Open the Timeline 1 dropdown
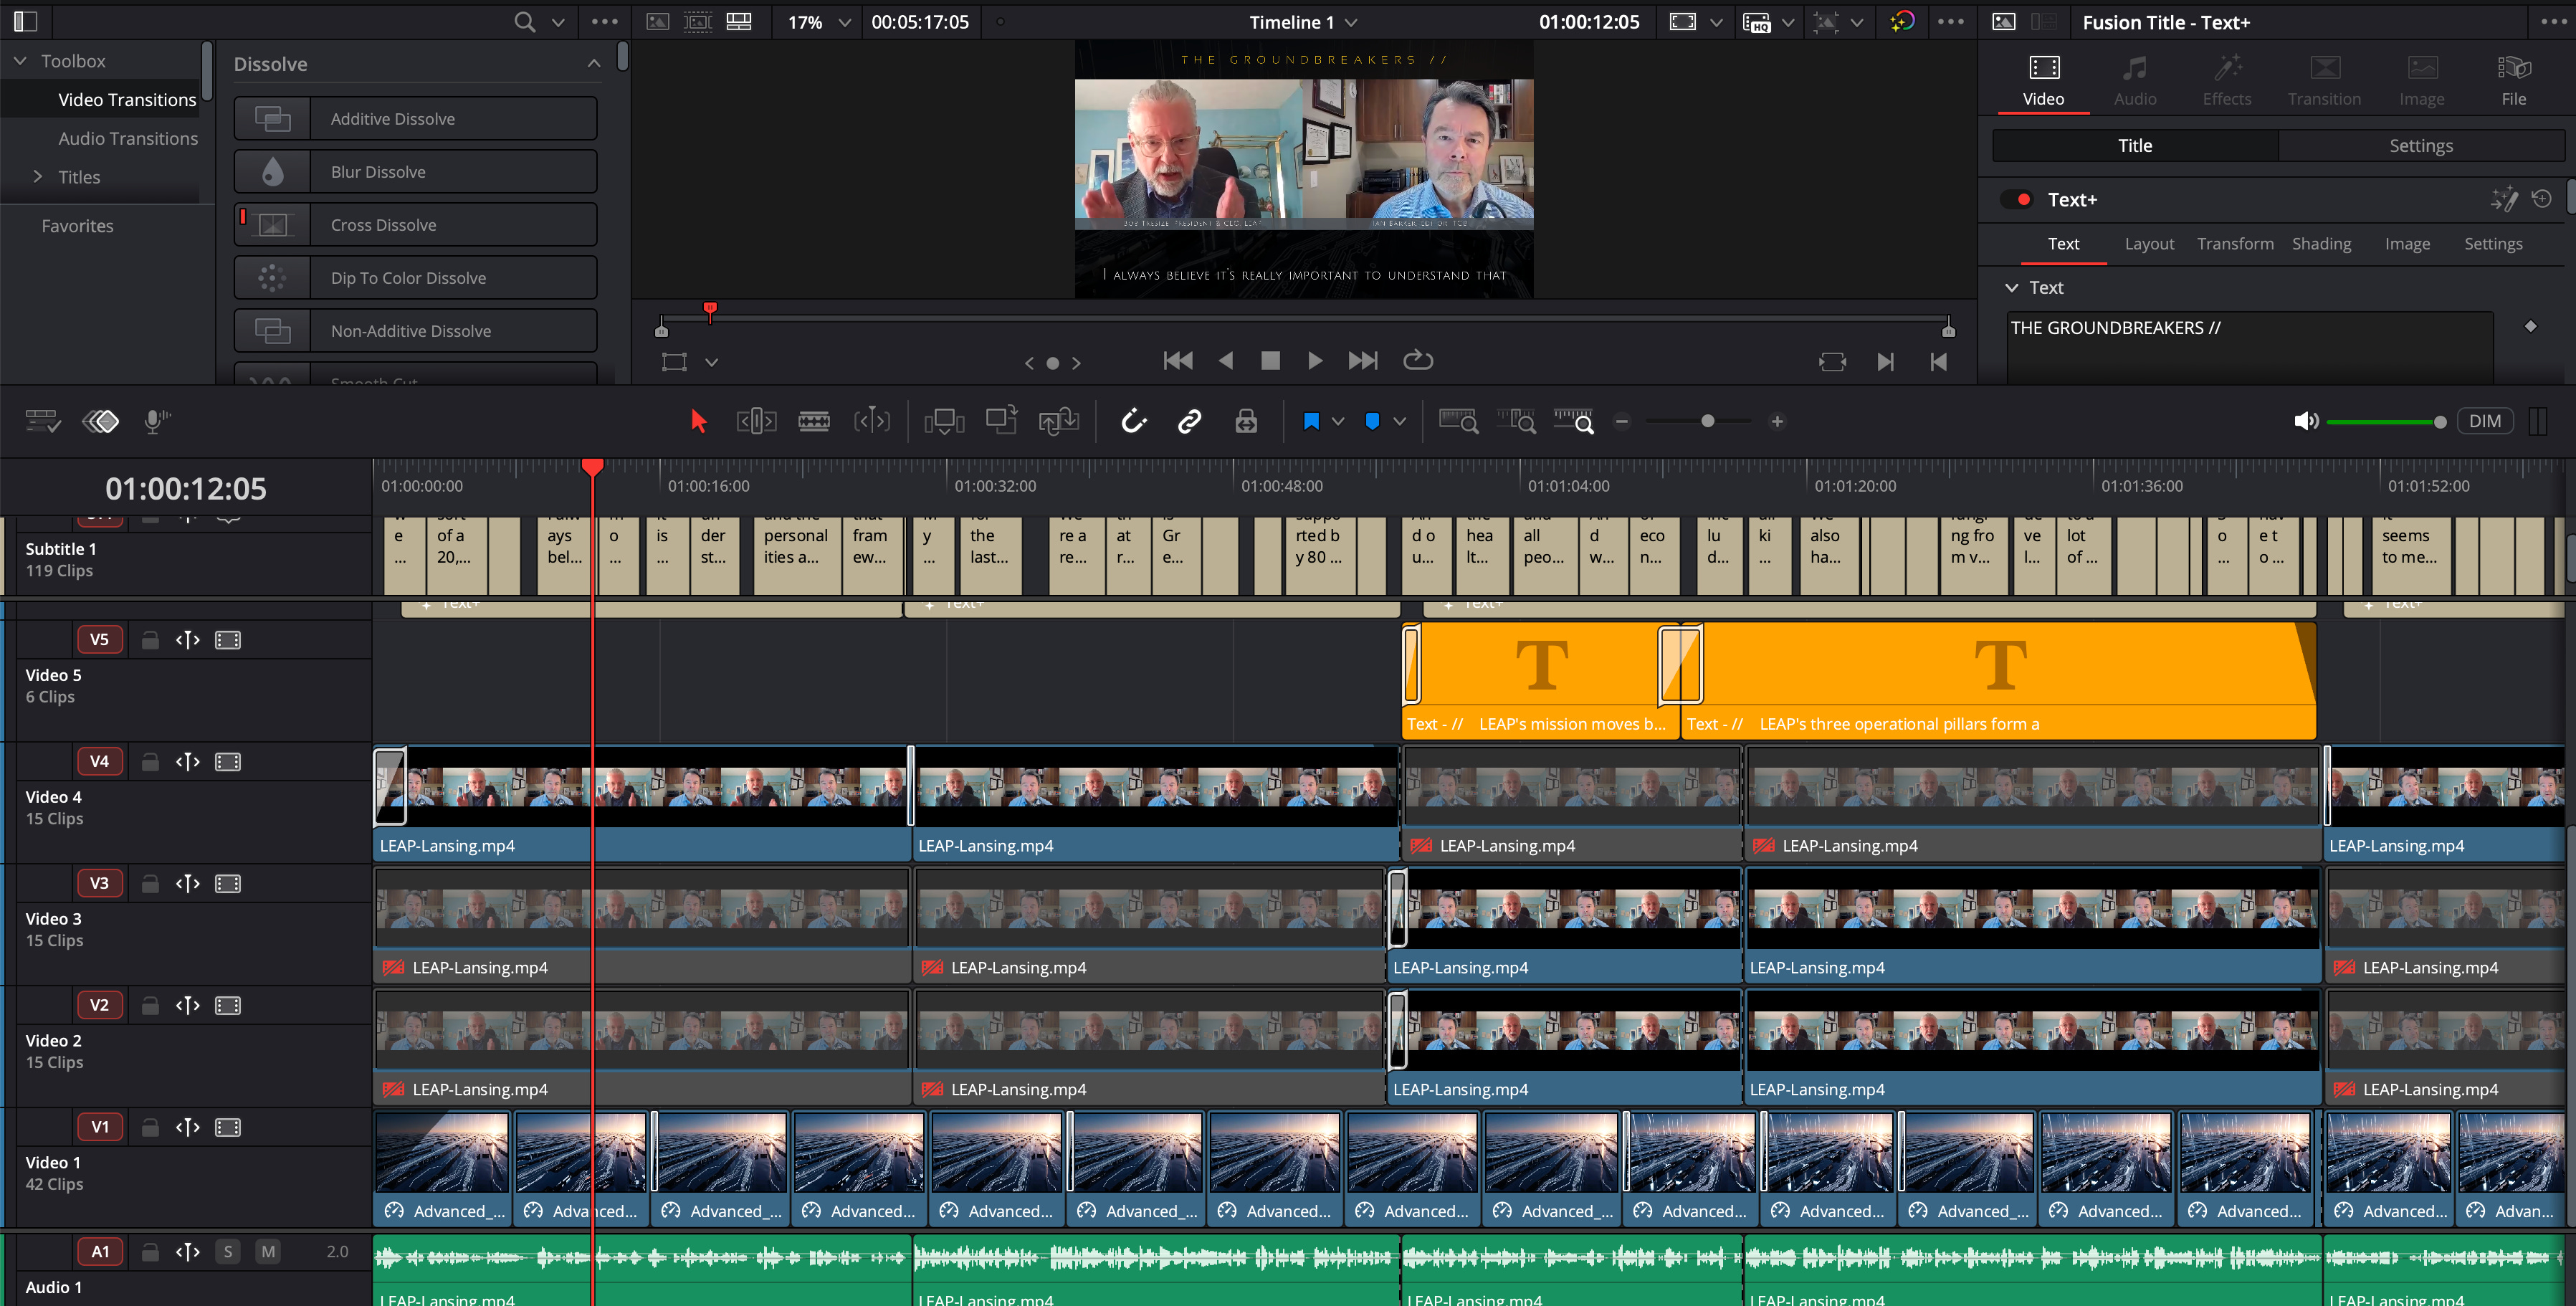 pyautogui.click(x=1351, y=22)
